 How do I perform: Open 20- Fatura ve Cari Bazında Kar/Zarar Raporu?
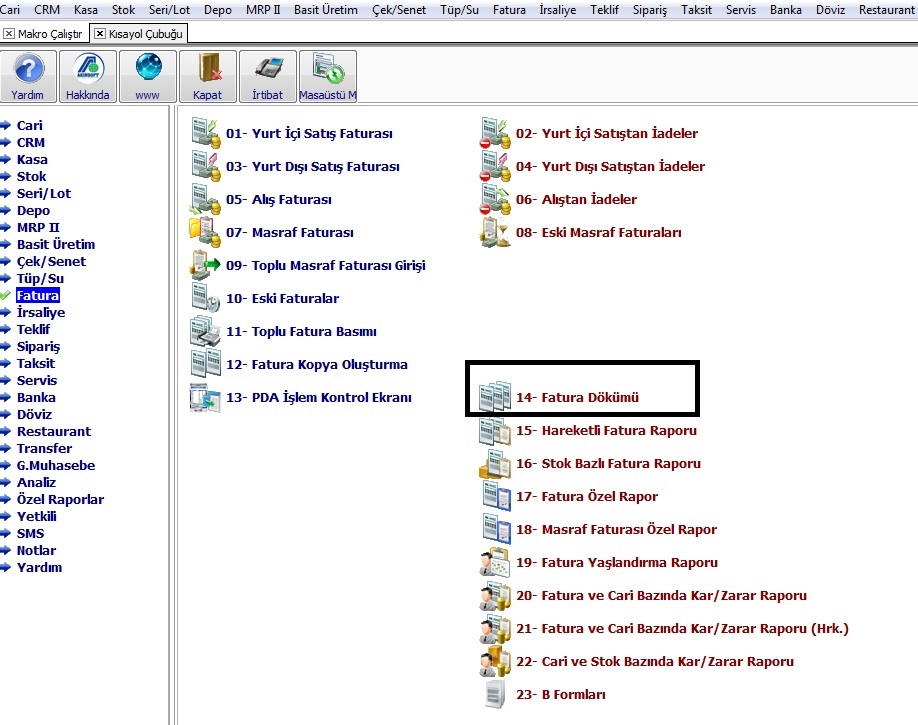point(661,595)
